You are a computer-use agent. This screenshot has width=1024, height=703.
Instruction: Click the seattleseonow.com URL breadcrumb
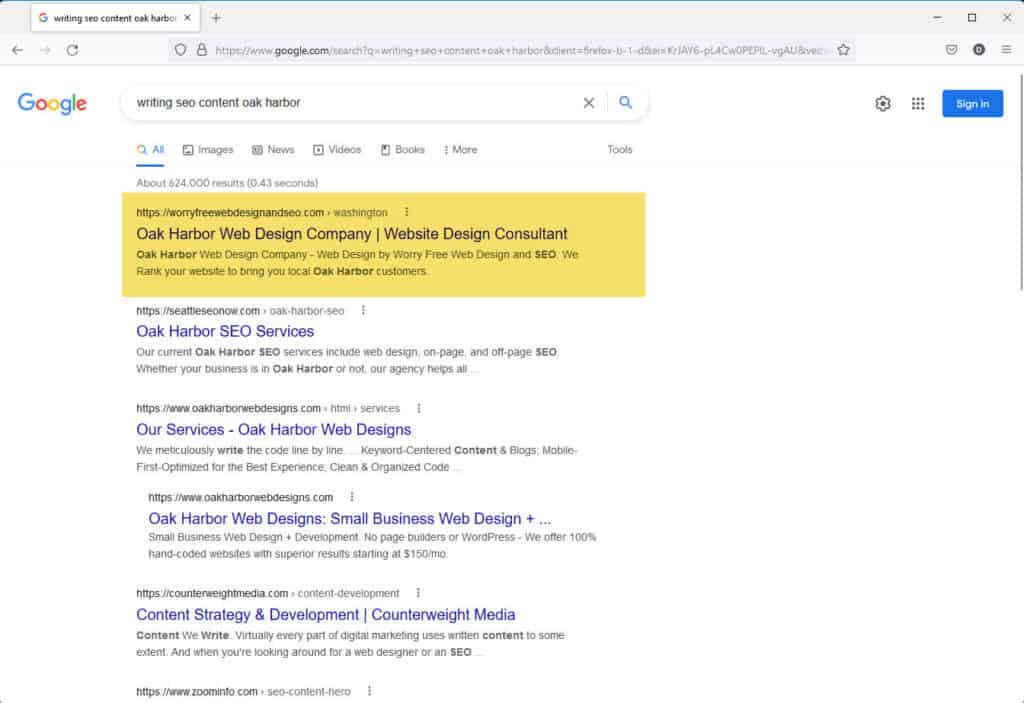pos(240,311)
